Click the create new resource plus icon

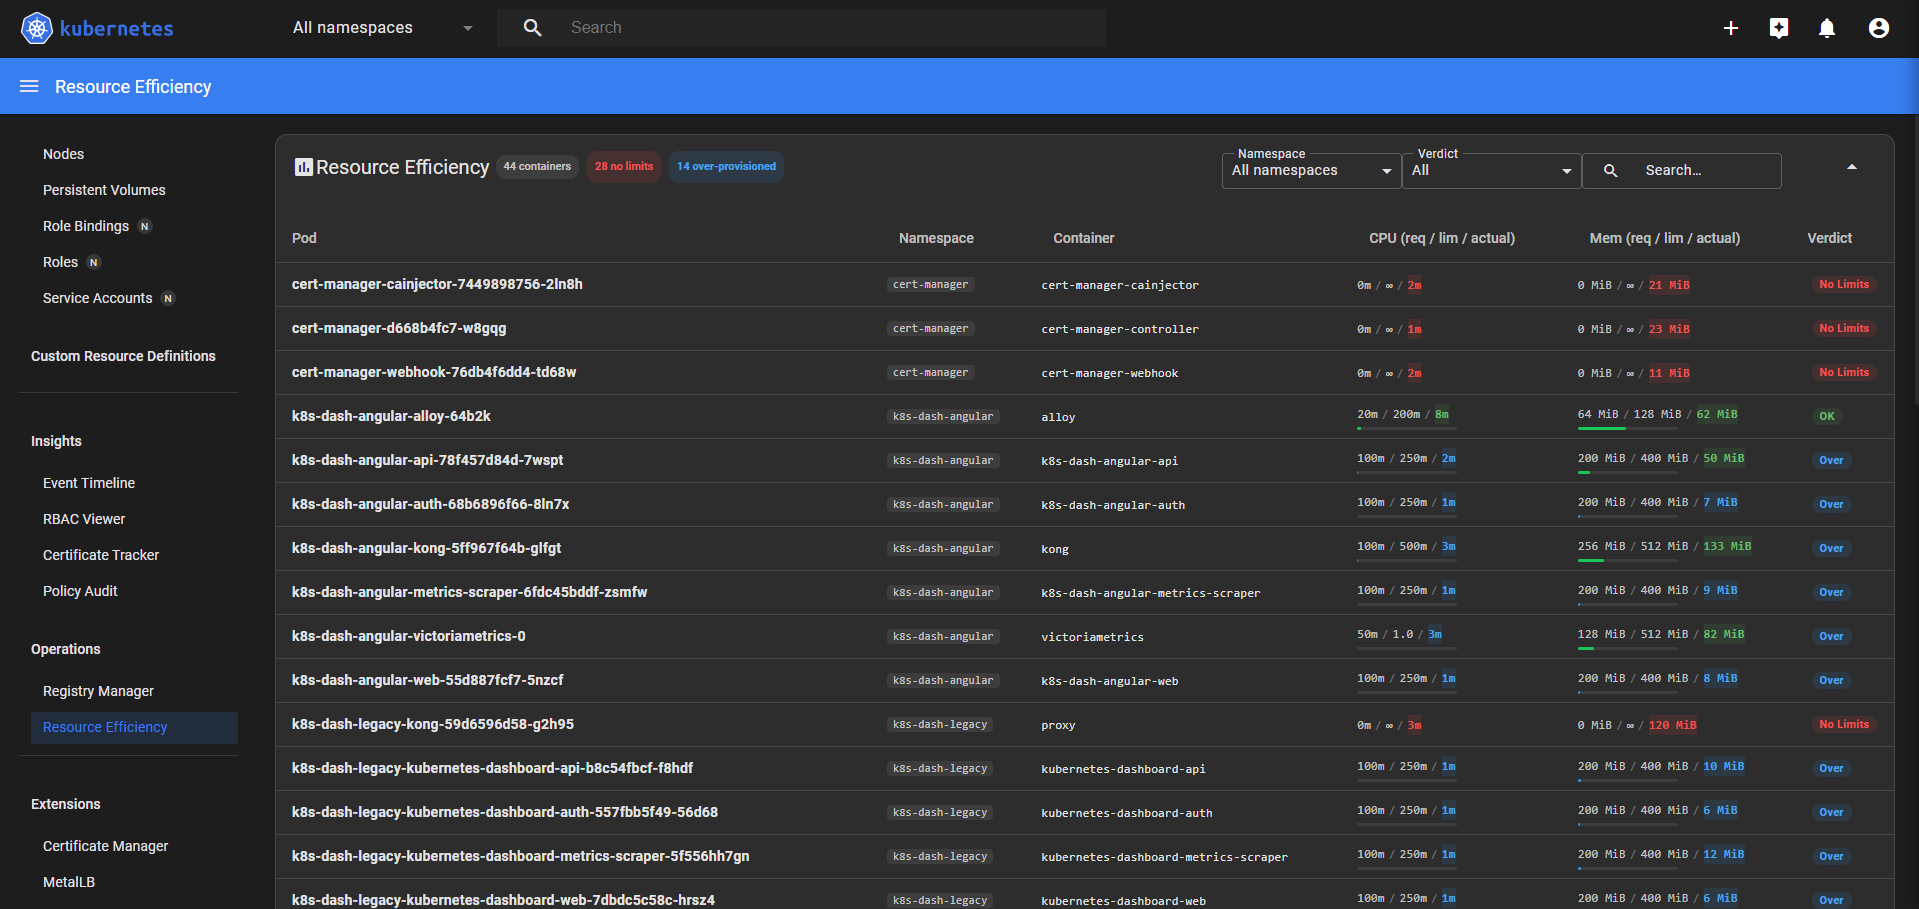(1731, 28)
